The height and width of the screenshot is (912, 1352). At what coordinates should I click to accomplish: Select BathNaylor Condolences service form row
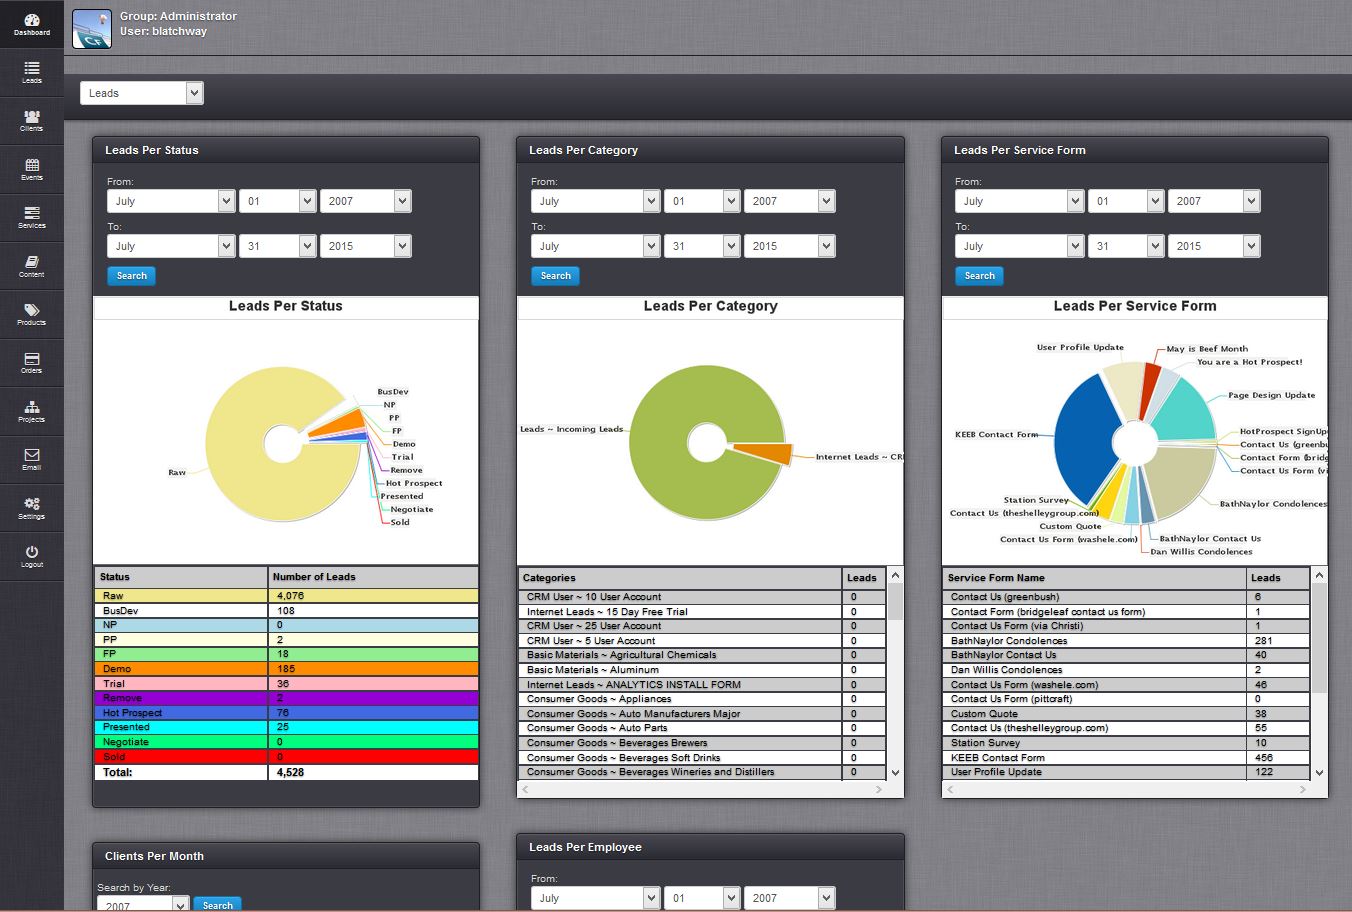1126,641
